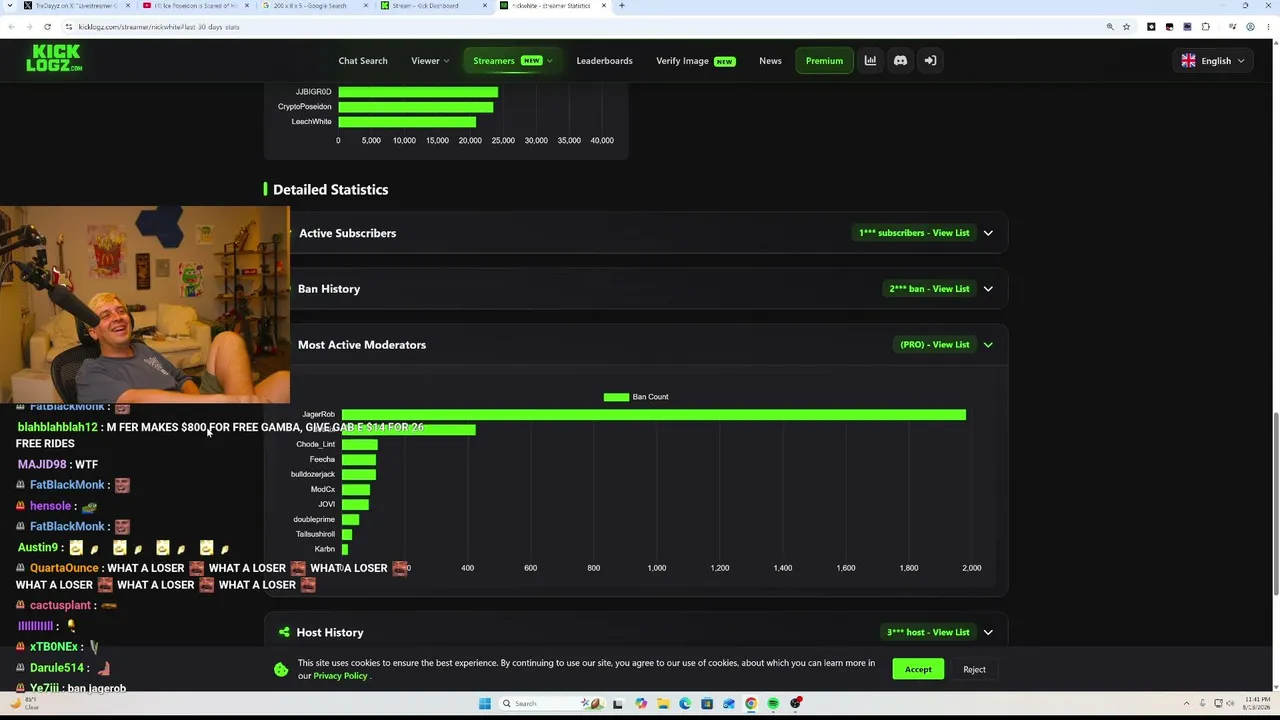Screen dimensions: 1280x720
Task: Open the statistics chart icon in navbar
Action: 870,61
